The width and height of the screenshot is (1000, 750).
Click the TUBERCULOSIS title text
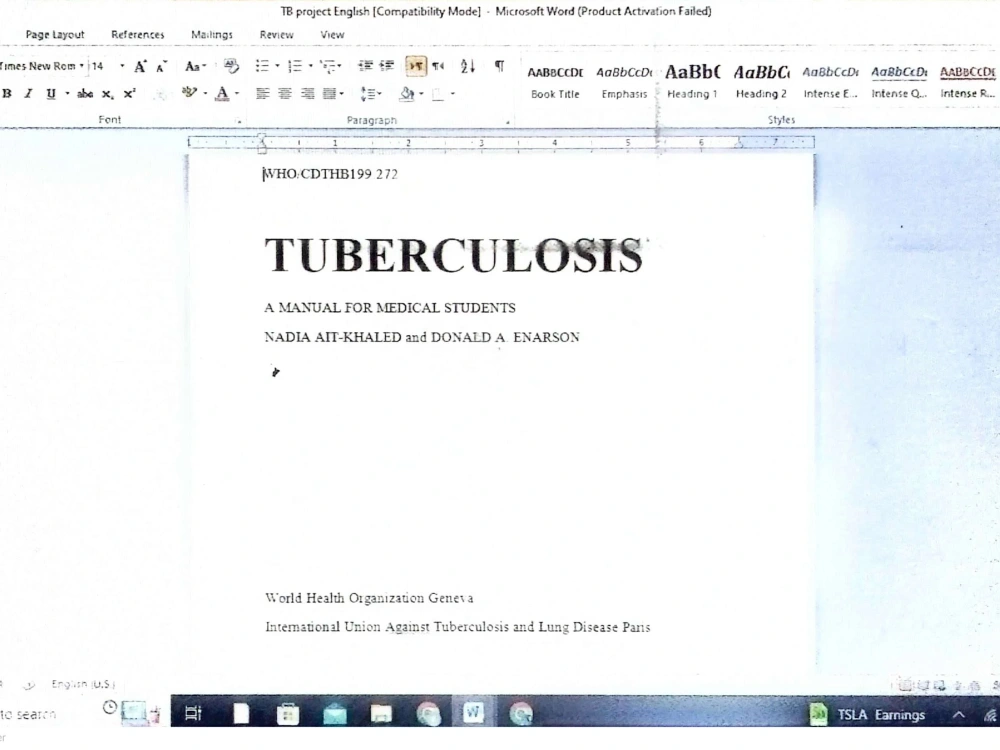(x=453, y=256)
